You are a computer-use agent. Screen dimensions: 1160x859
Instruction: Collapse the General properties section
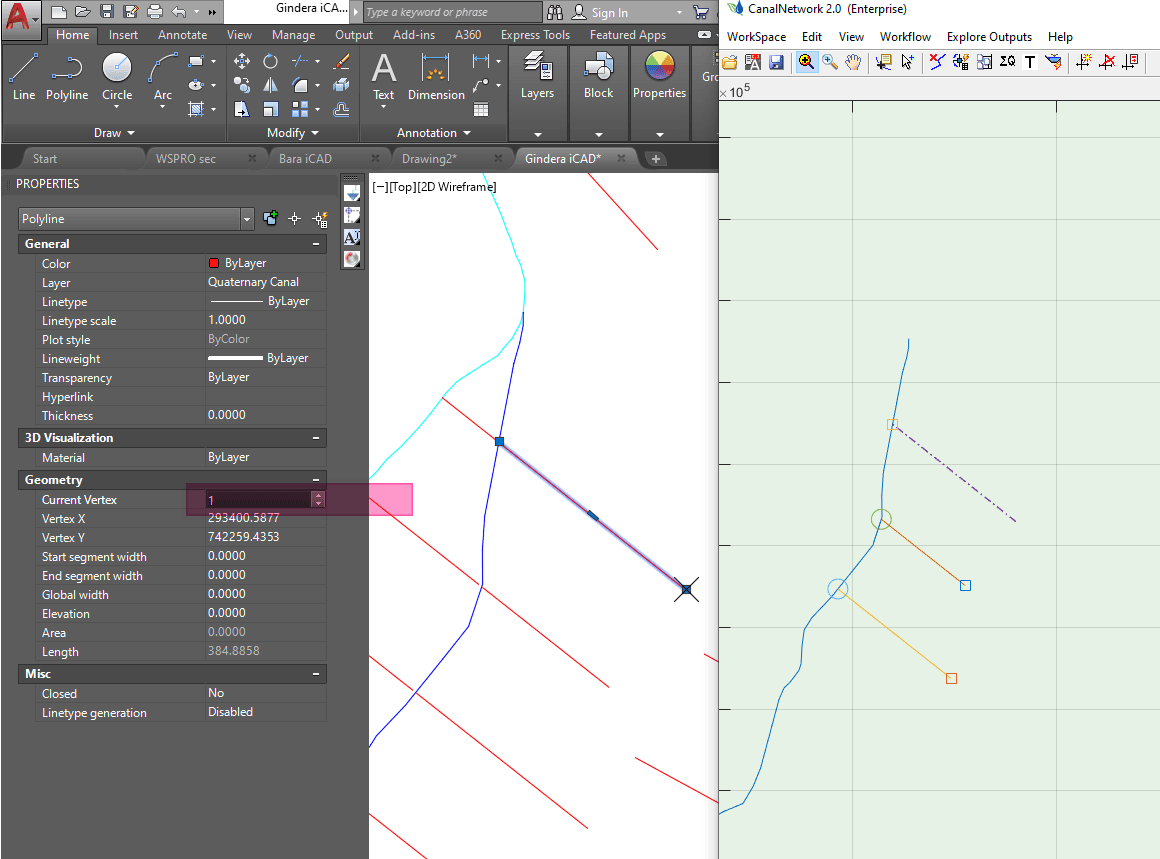pyautogui.click(x=316, y=244)
